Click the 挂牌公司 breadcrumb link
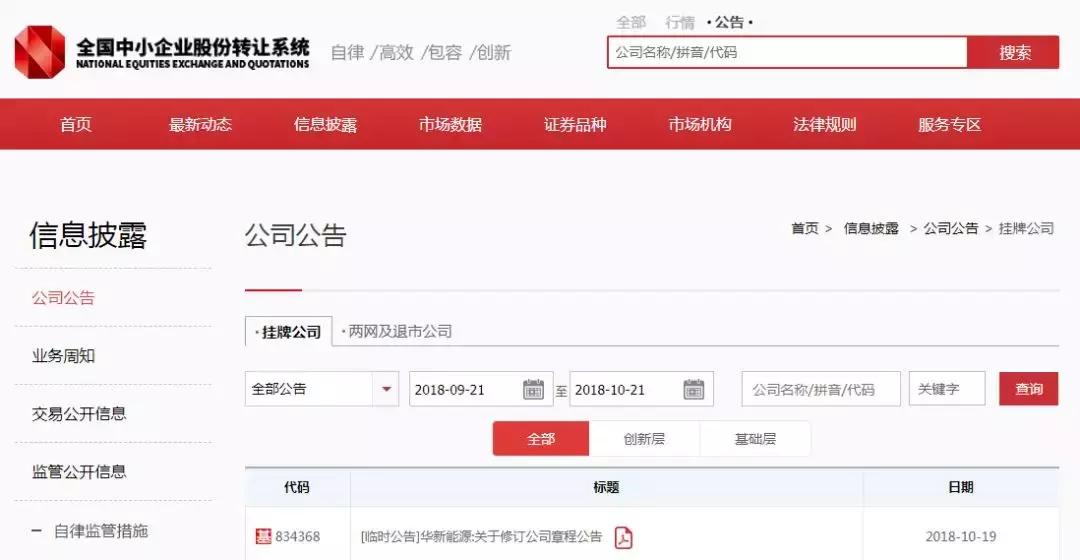The image size is (1080, 560). [x=1026, y=229]
